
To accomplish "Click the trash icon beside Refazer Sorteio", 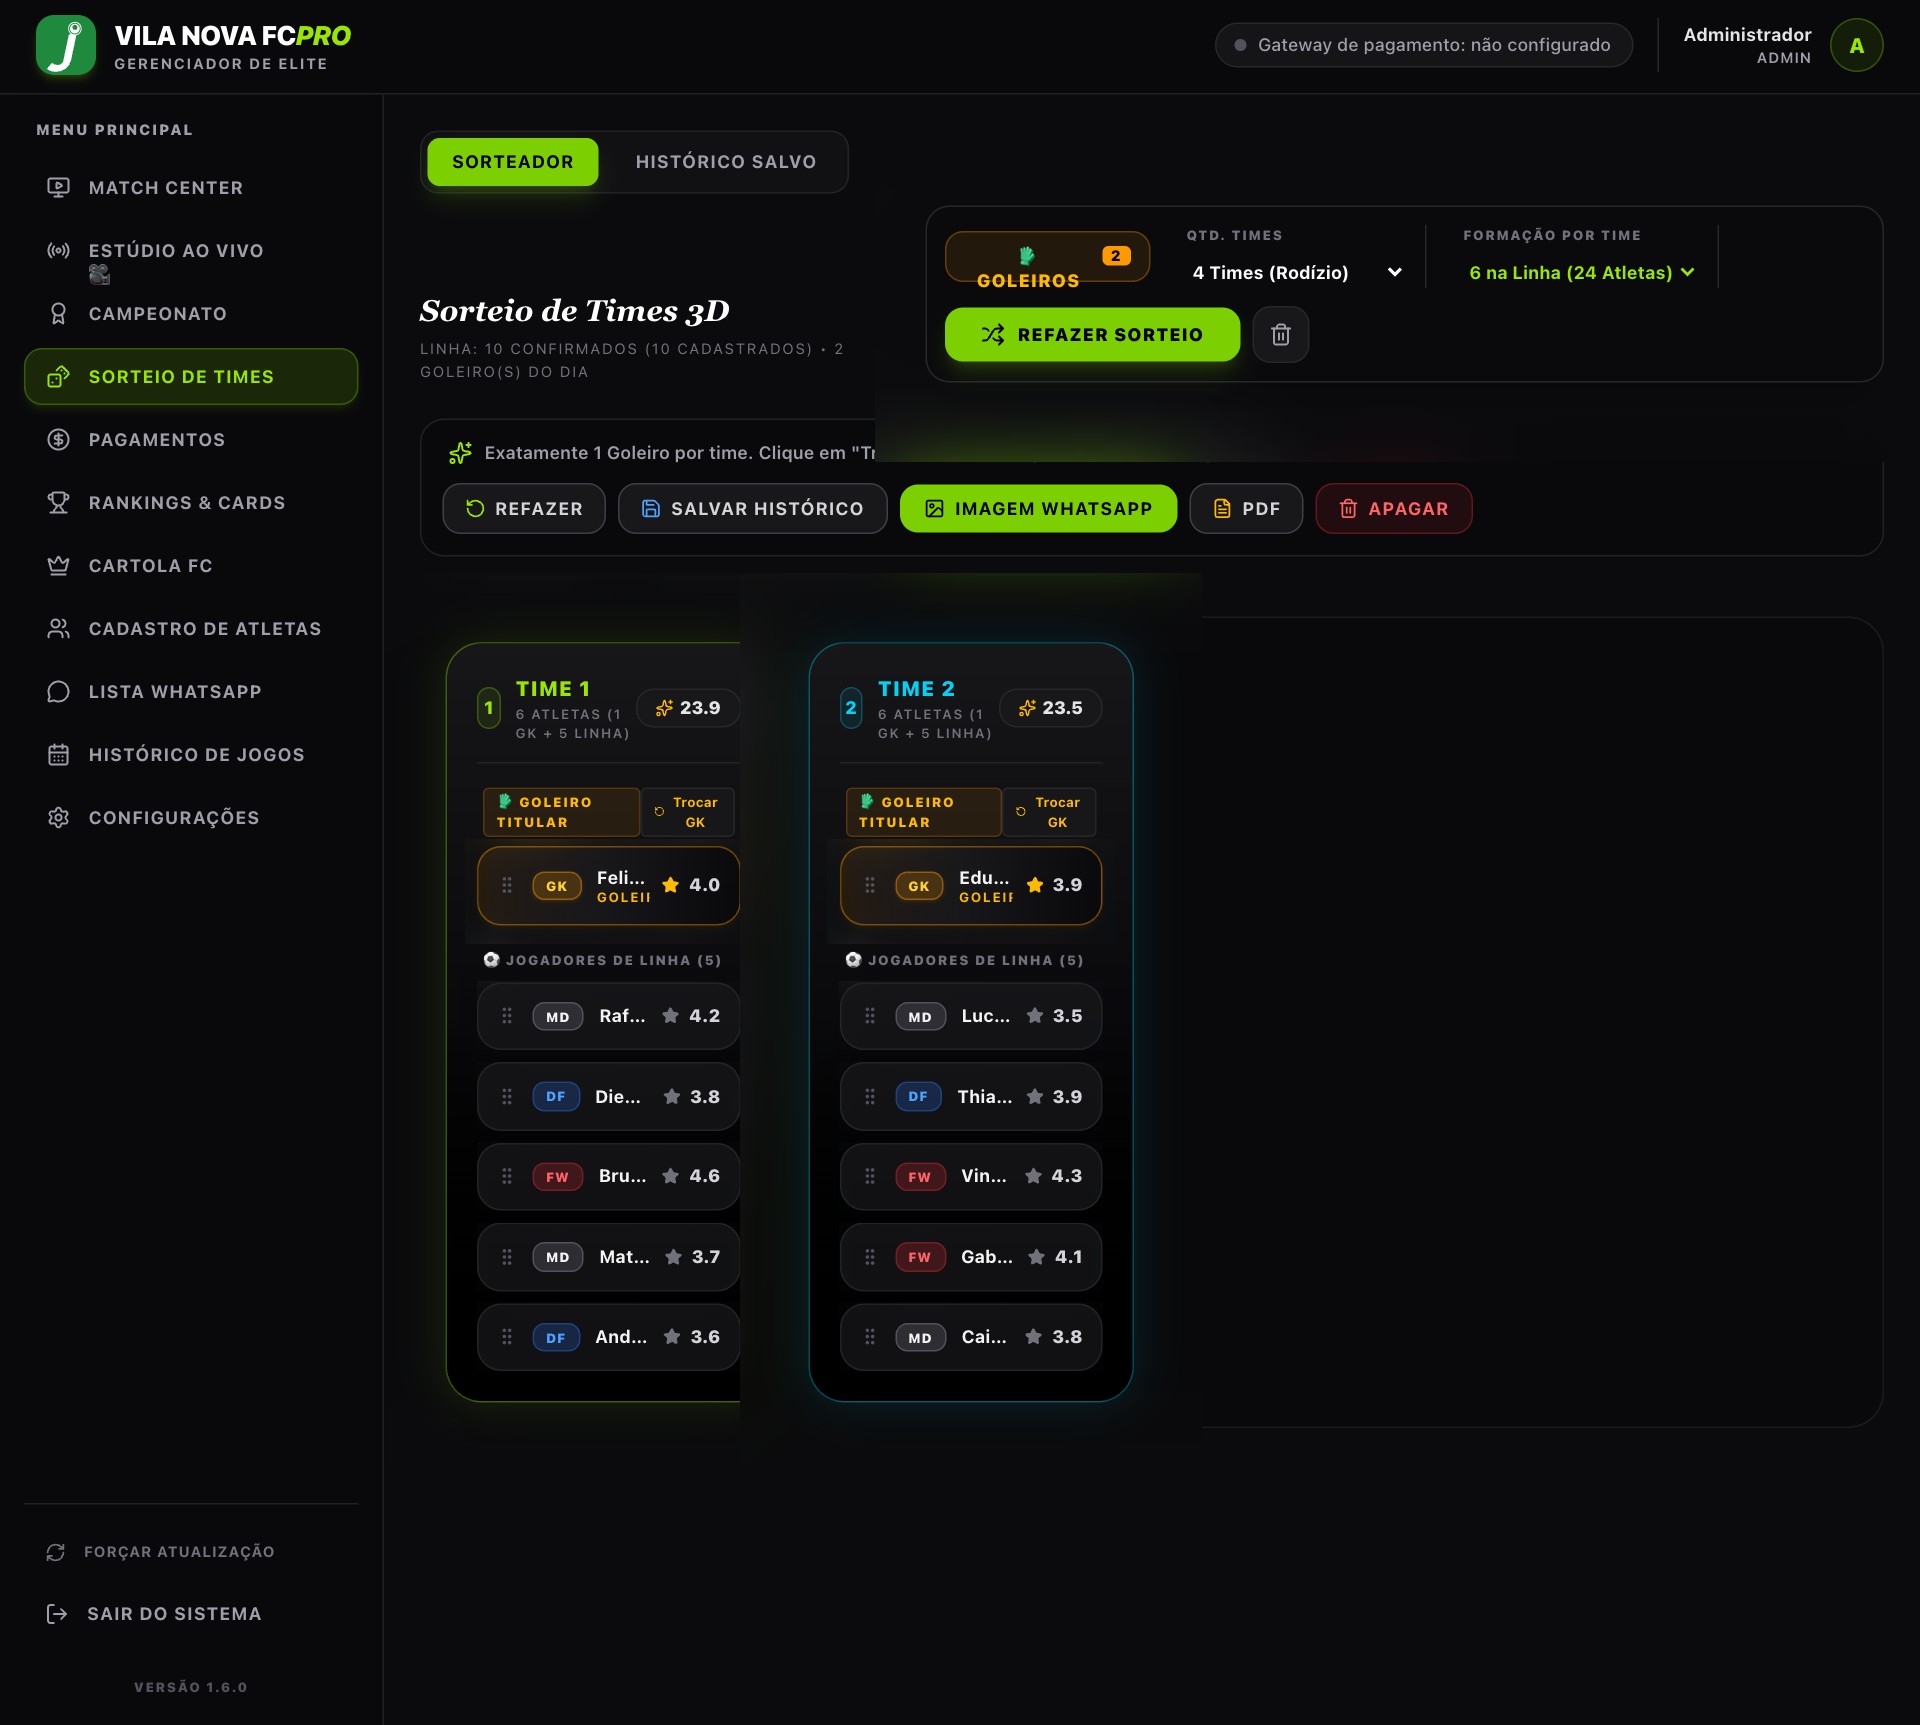I will click(x=1280, y=335).
